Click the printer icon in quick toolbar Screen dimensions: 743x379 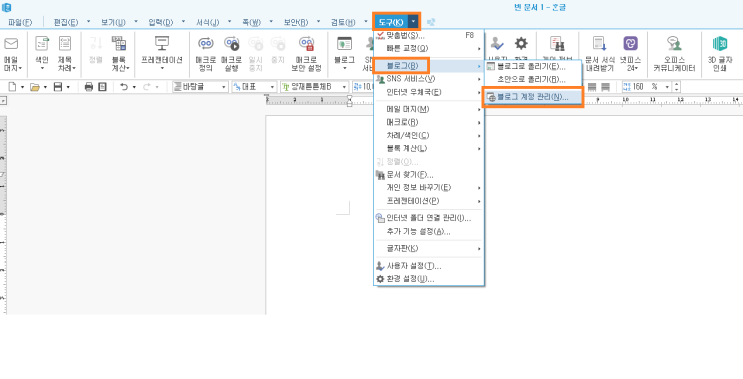click(x=89, y=87)
